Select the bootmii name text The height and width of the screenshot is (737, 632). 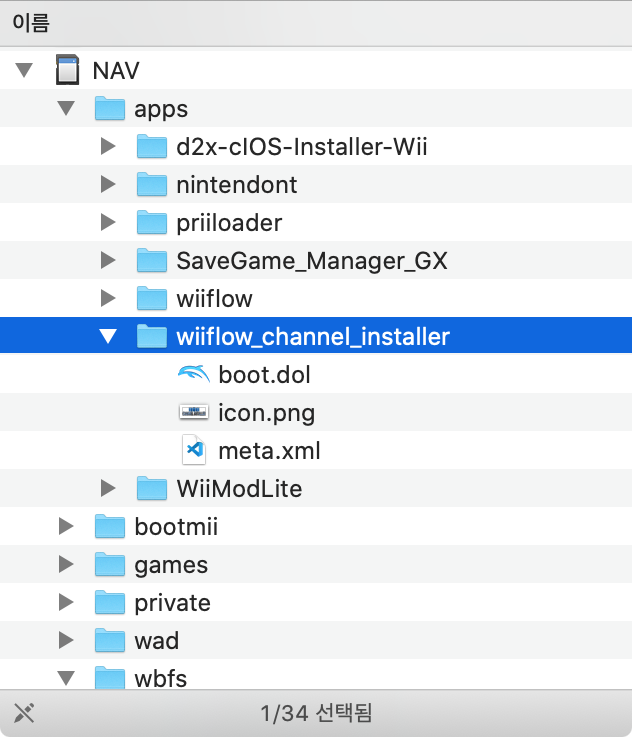(x=176, y=527)
